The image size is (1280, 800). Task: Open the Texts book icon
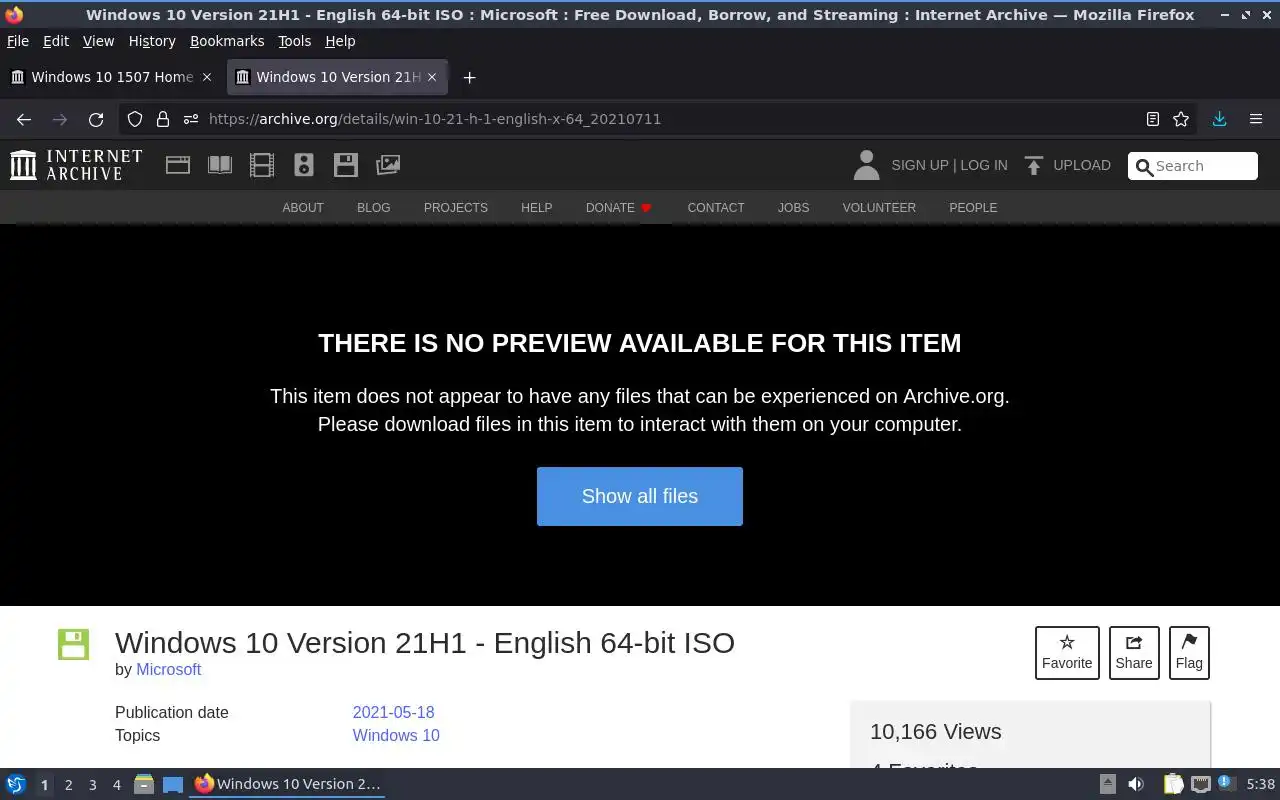coord(220,165)
